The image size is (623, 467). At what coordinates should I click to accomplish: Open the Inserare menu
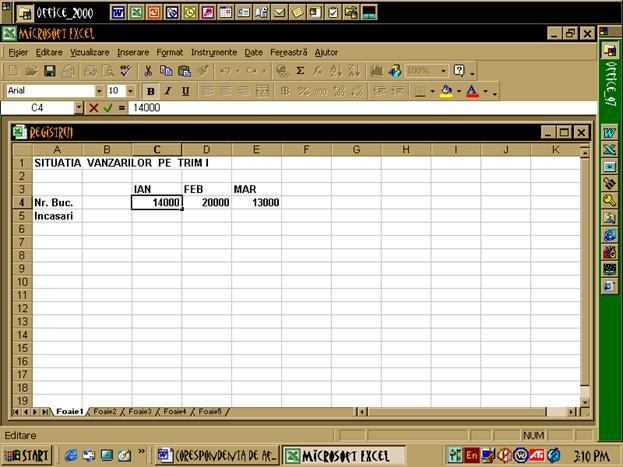[133, 52]
